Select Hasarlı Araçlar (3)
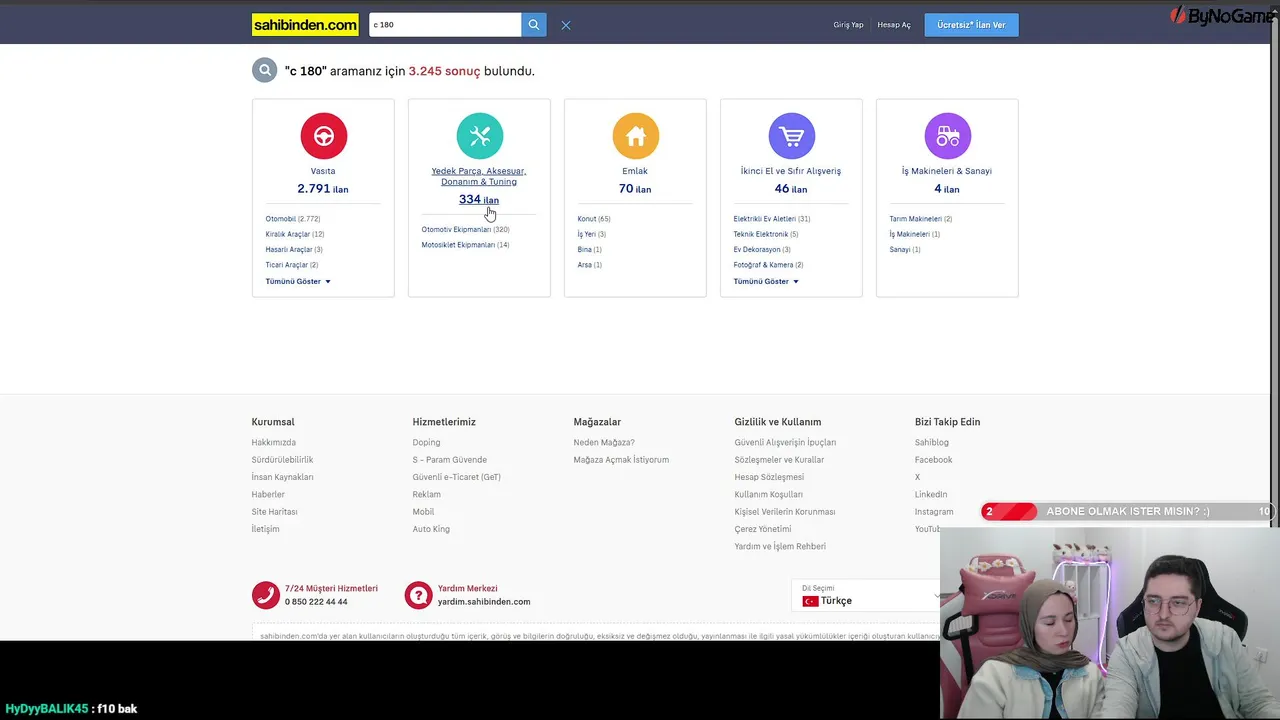 (x=294, y=249)
